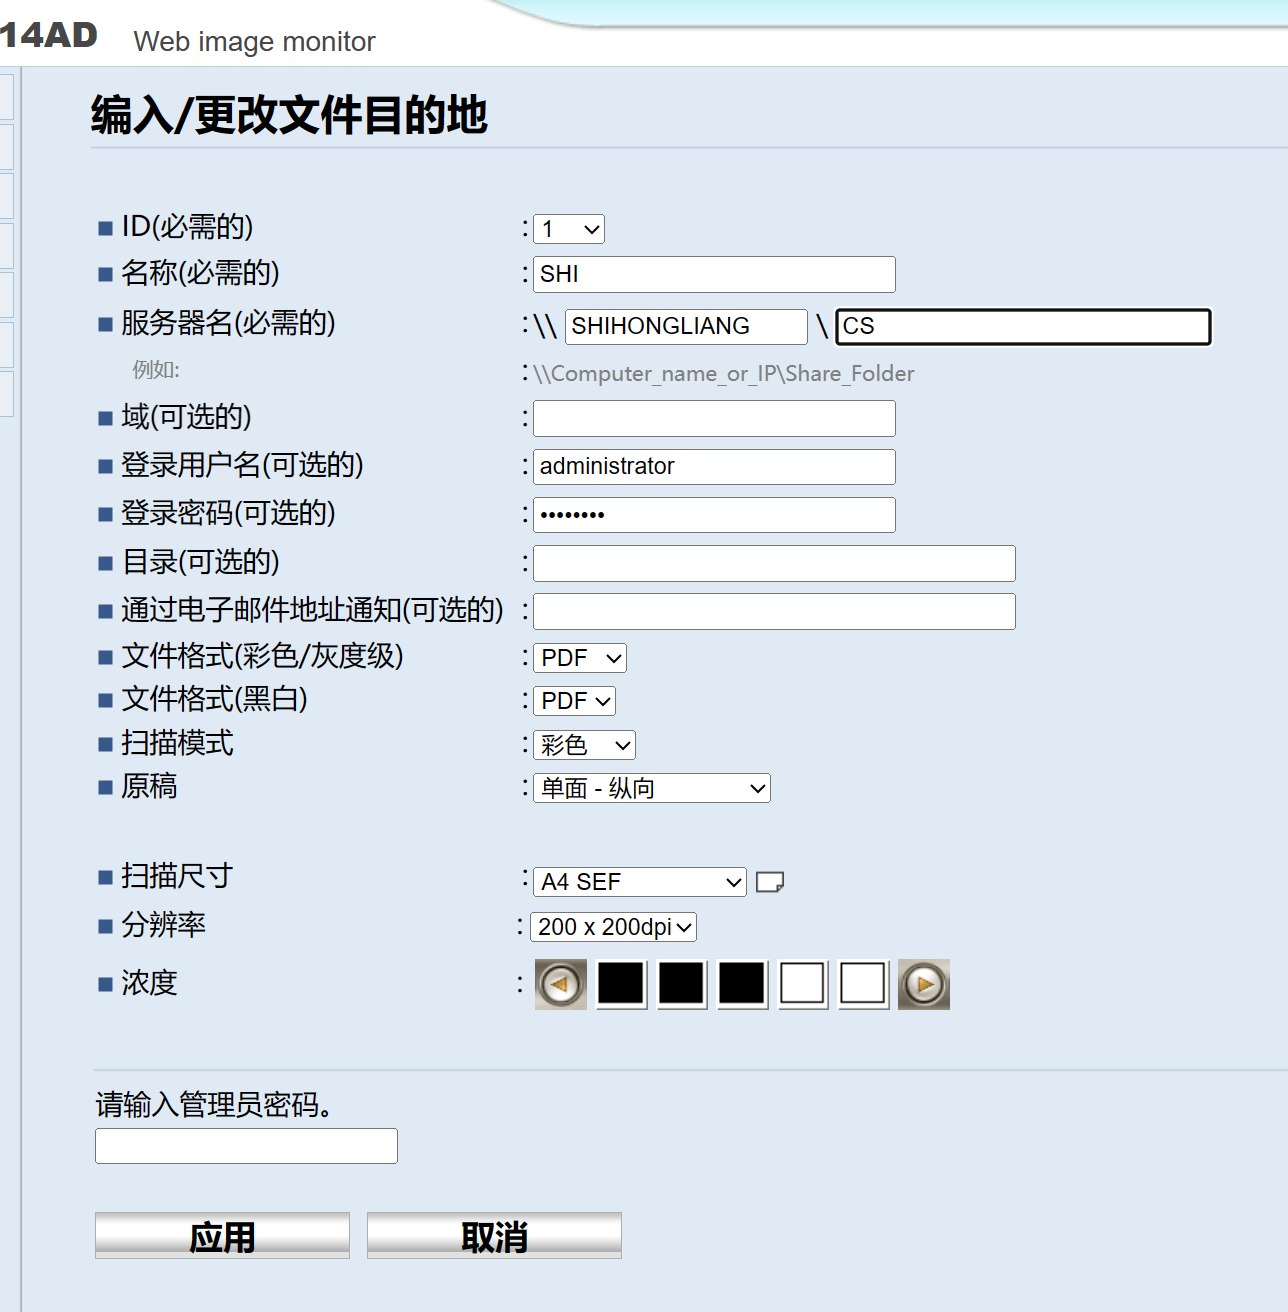1288x1312 pixels.
Task: Expand the scan size A4 SEF dropdown
Action: 640,882
